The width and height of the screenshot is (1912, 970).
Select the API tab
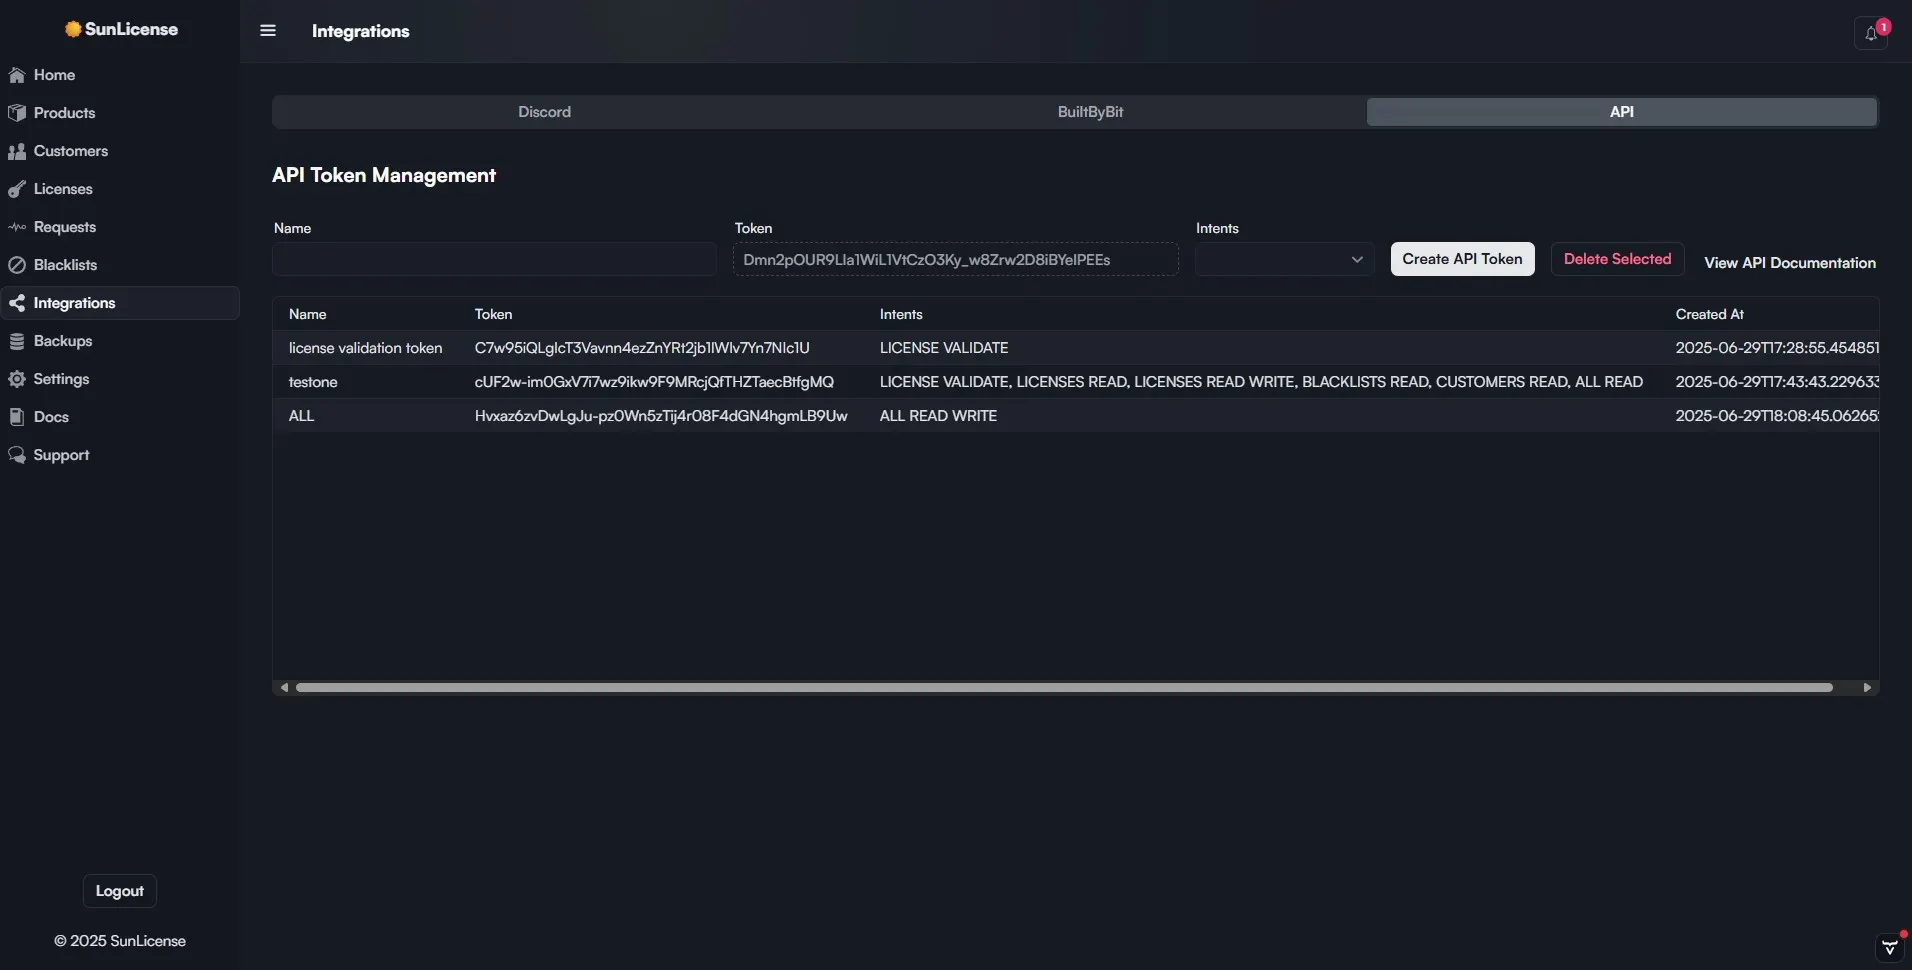point(1622,112)
